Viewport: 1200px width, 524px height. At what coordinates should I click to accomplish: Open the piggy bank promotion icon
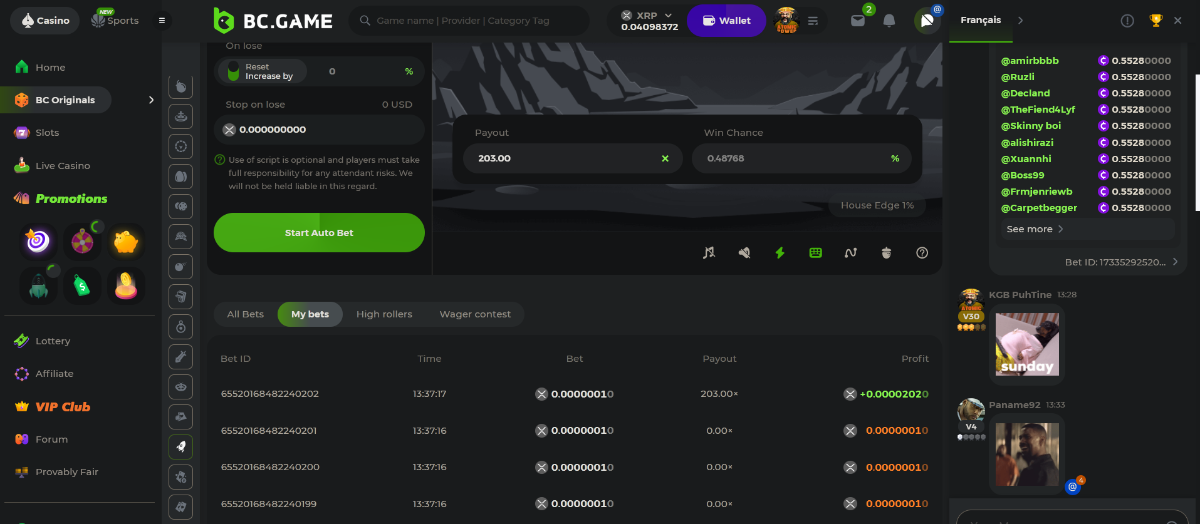click(x=125, y=241)
